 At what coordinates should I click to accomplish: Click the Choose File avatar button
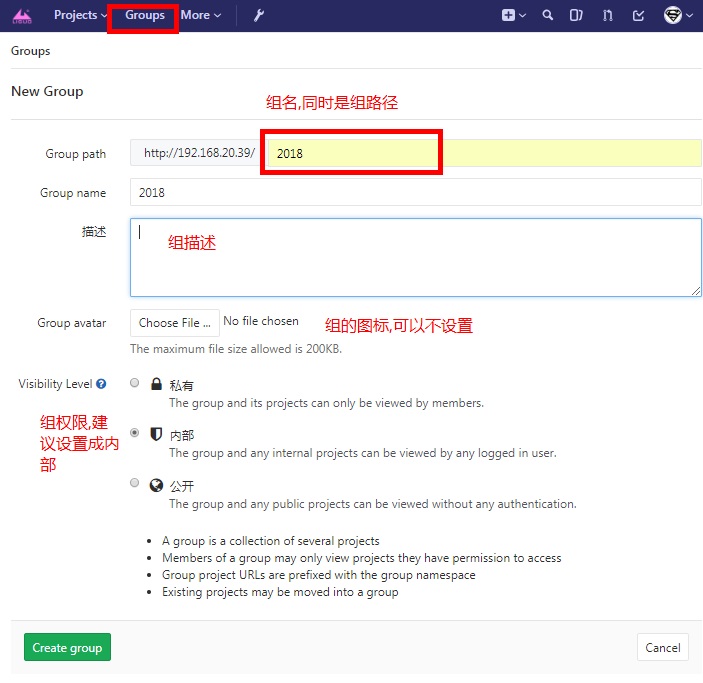coord(174,322)
